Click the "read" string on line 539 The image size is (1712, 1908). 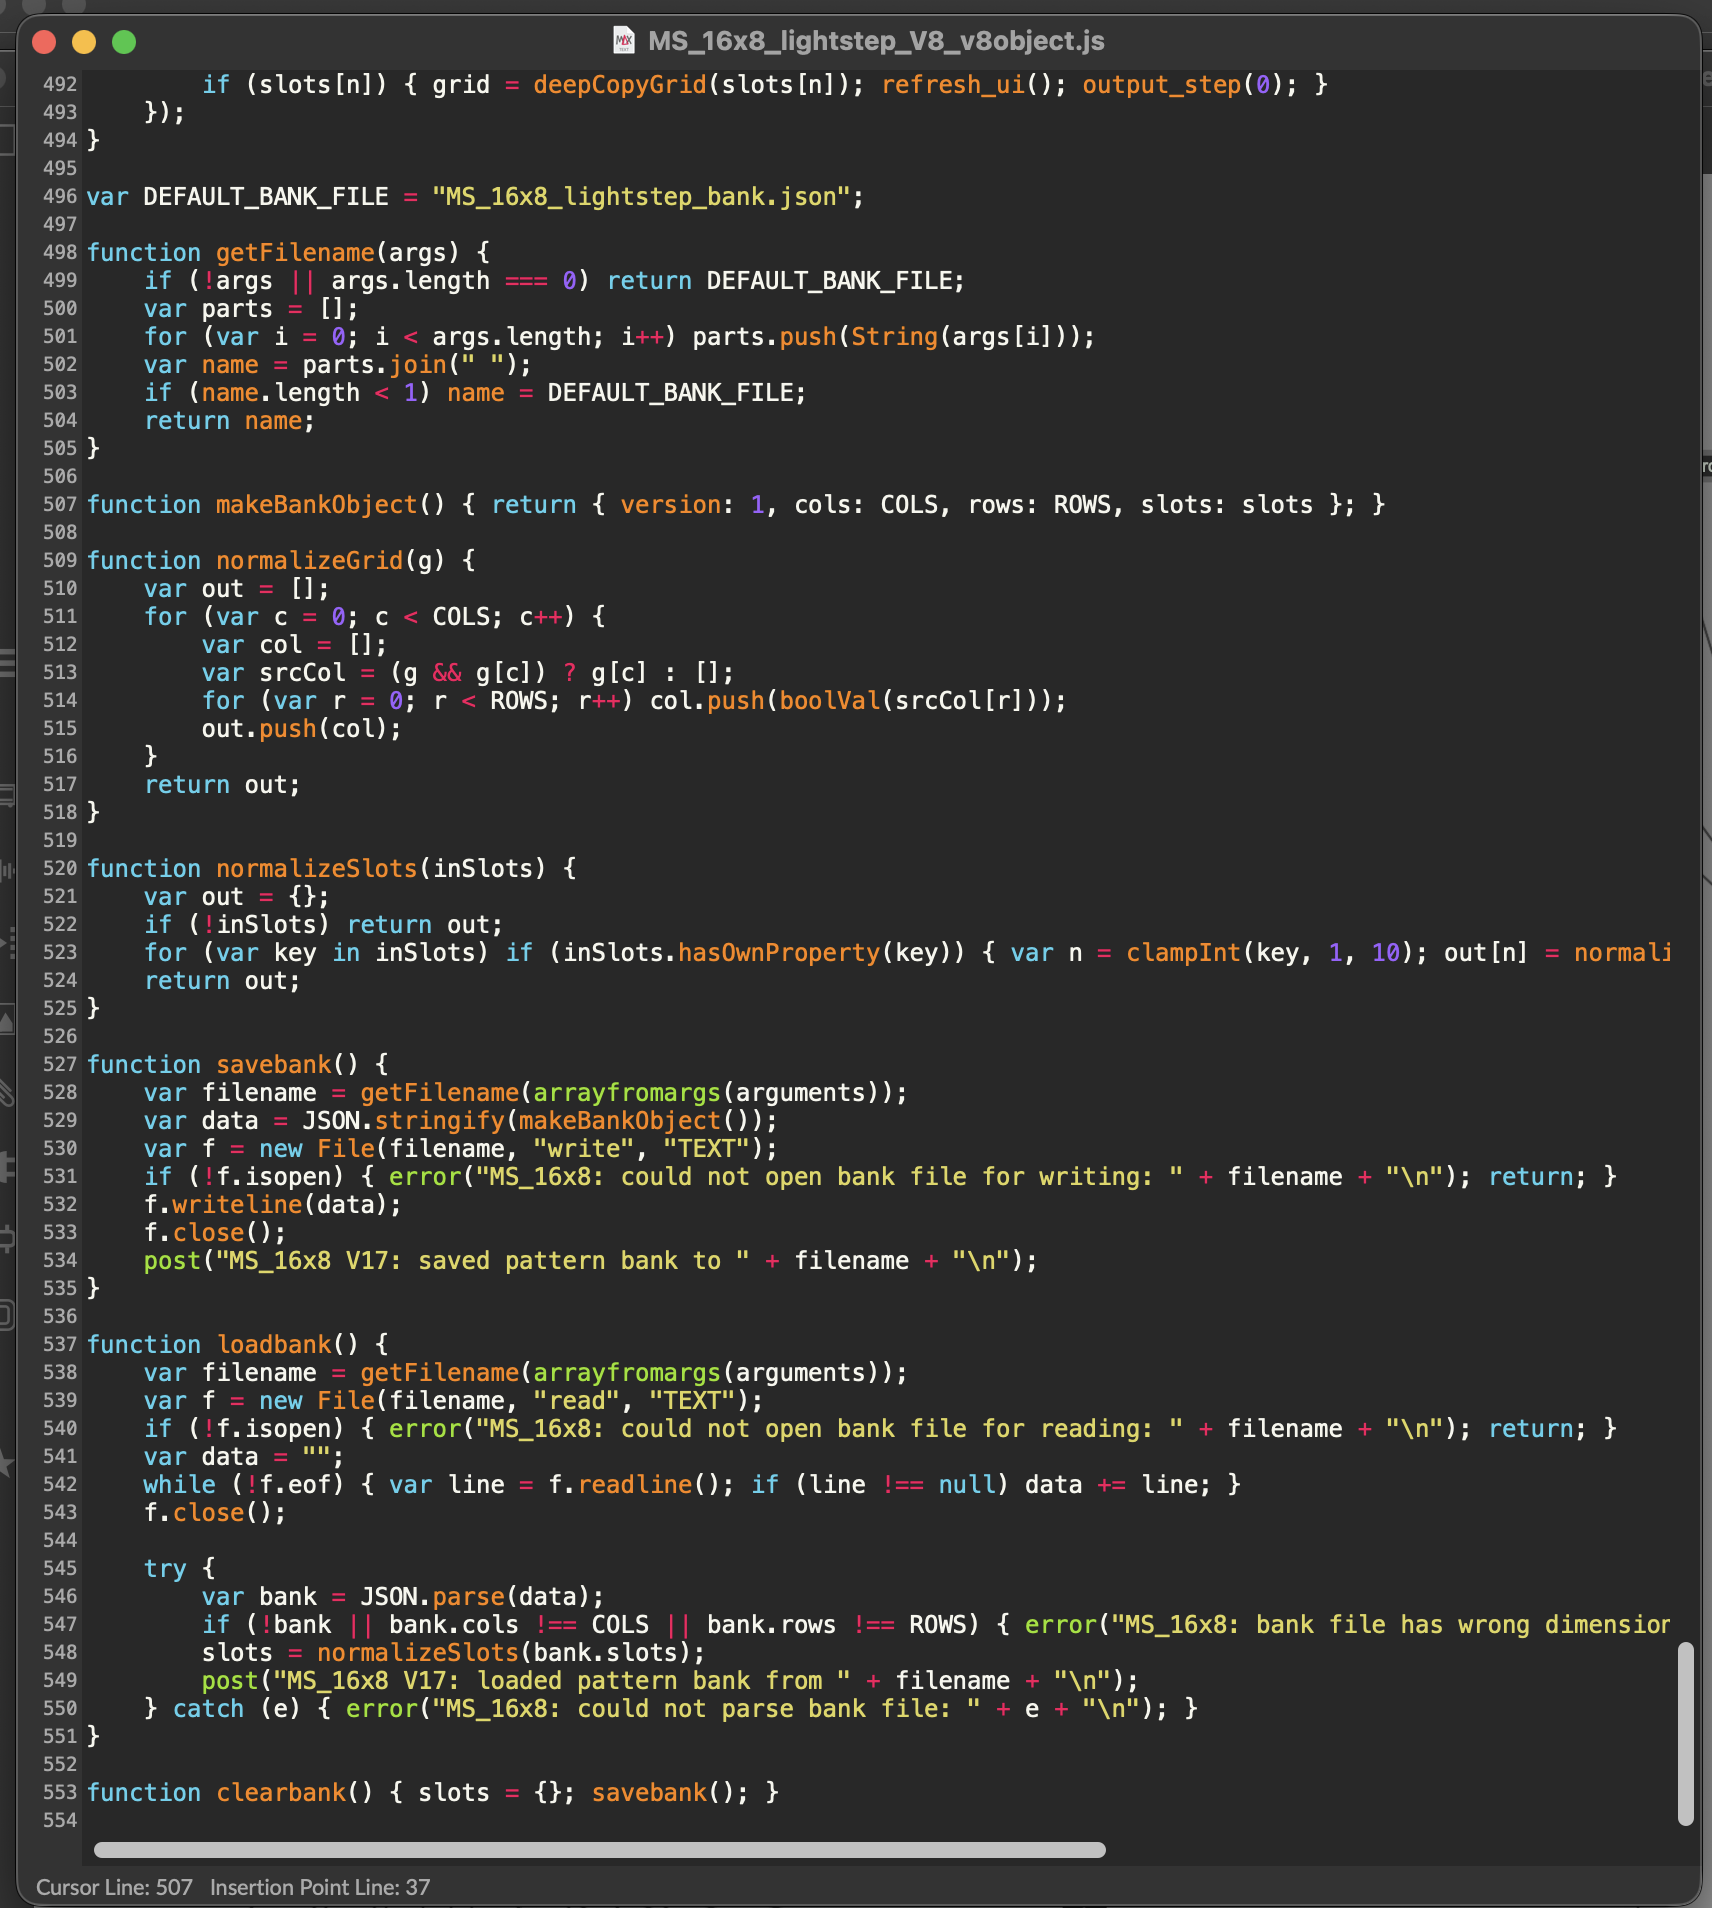(577, 1401)
